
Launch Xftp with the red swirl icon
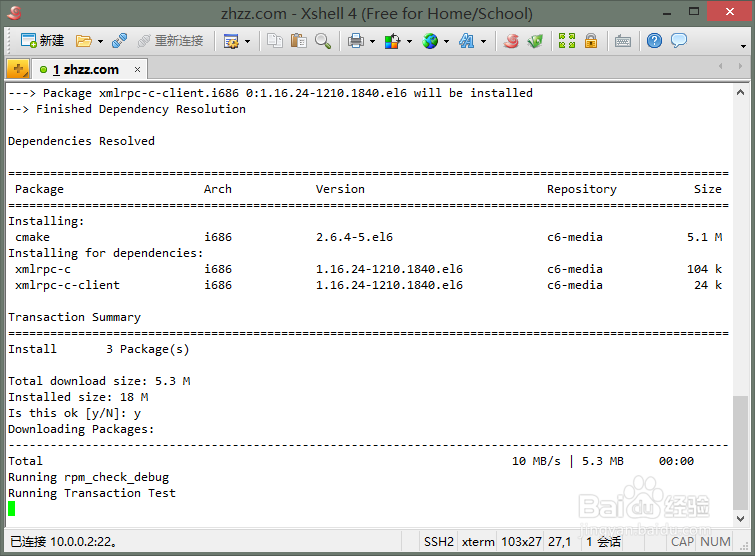pyautogui.click(x=511, y=41)
